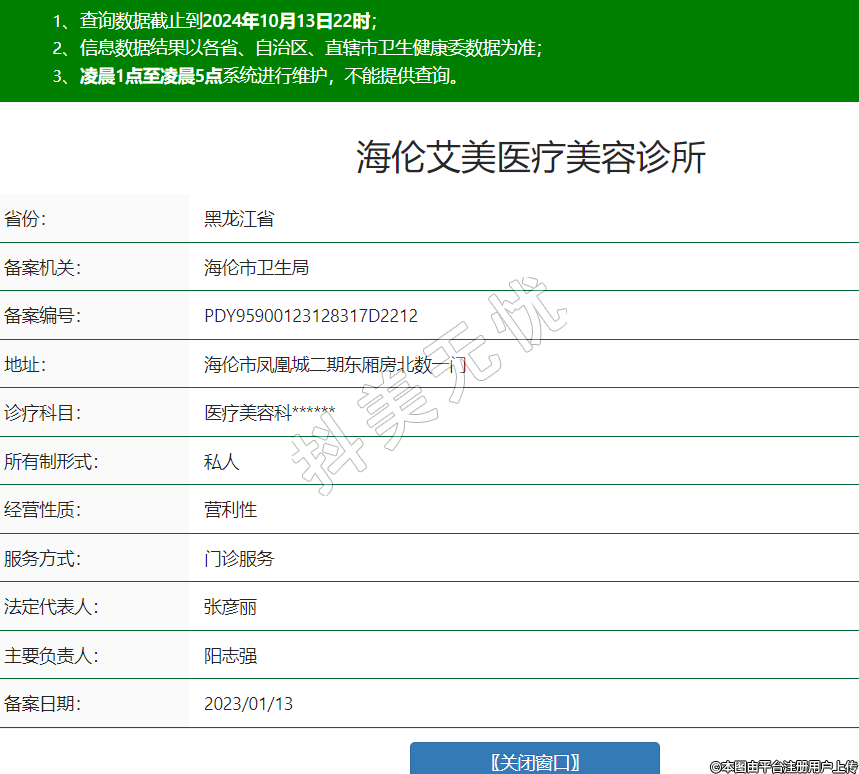Select the record number PDY95900123128317D2212
The height and width of the screenshot is (774, 859).
(x=311, y=316)
